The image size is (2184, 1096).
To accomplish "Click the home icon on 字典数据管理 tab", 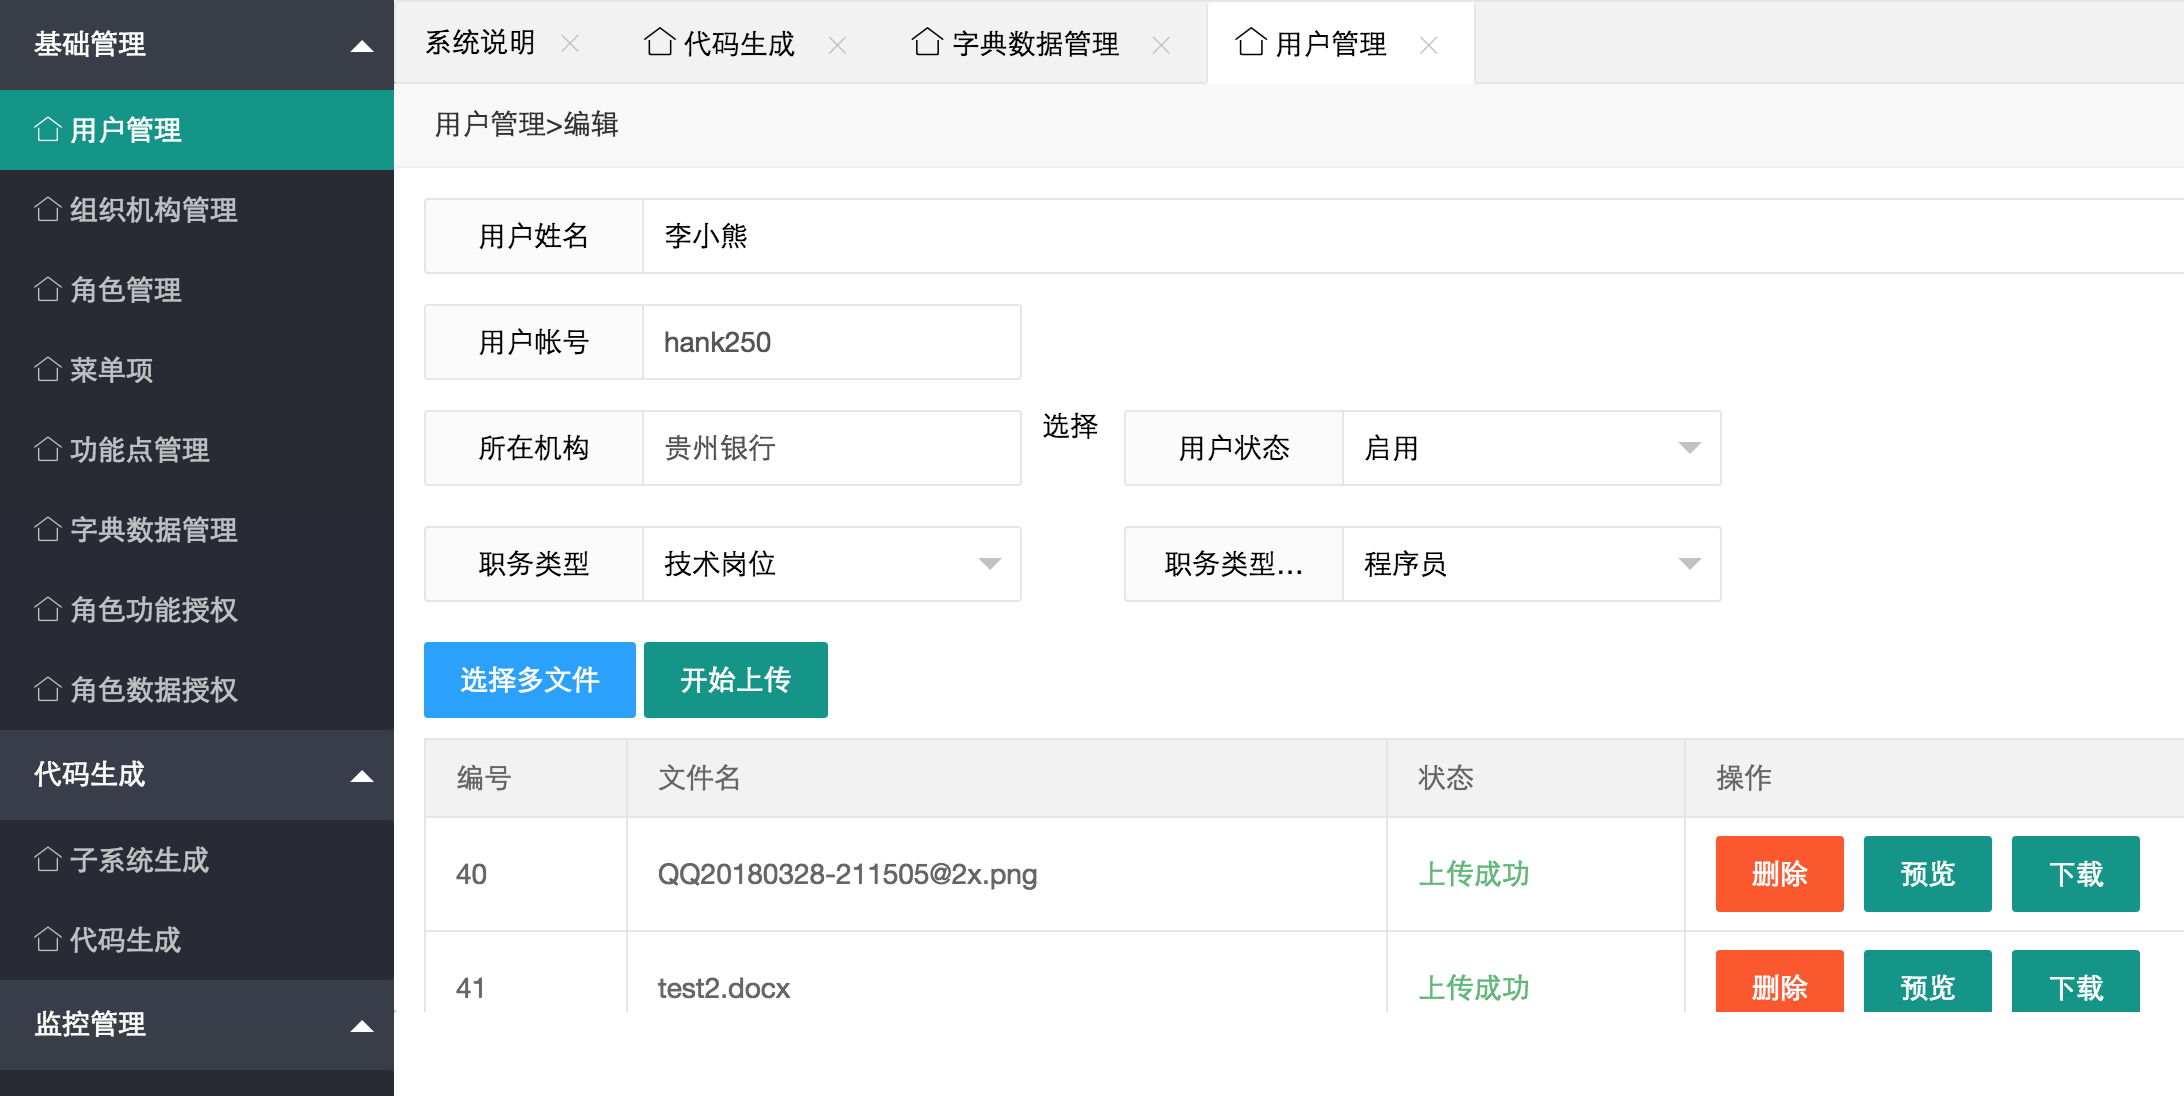I will pyautogui.click(x=928, y=42).
